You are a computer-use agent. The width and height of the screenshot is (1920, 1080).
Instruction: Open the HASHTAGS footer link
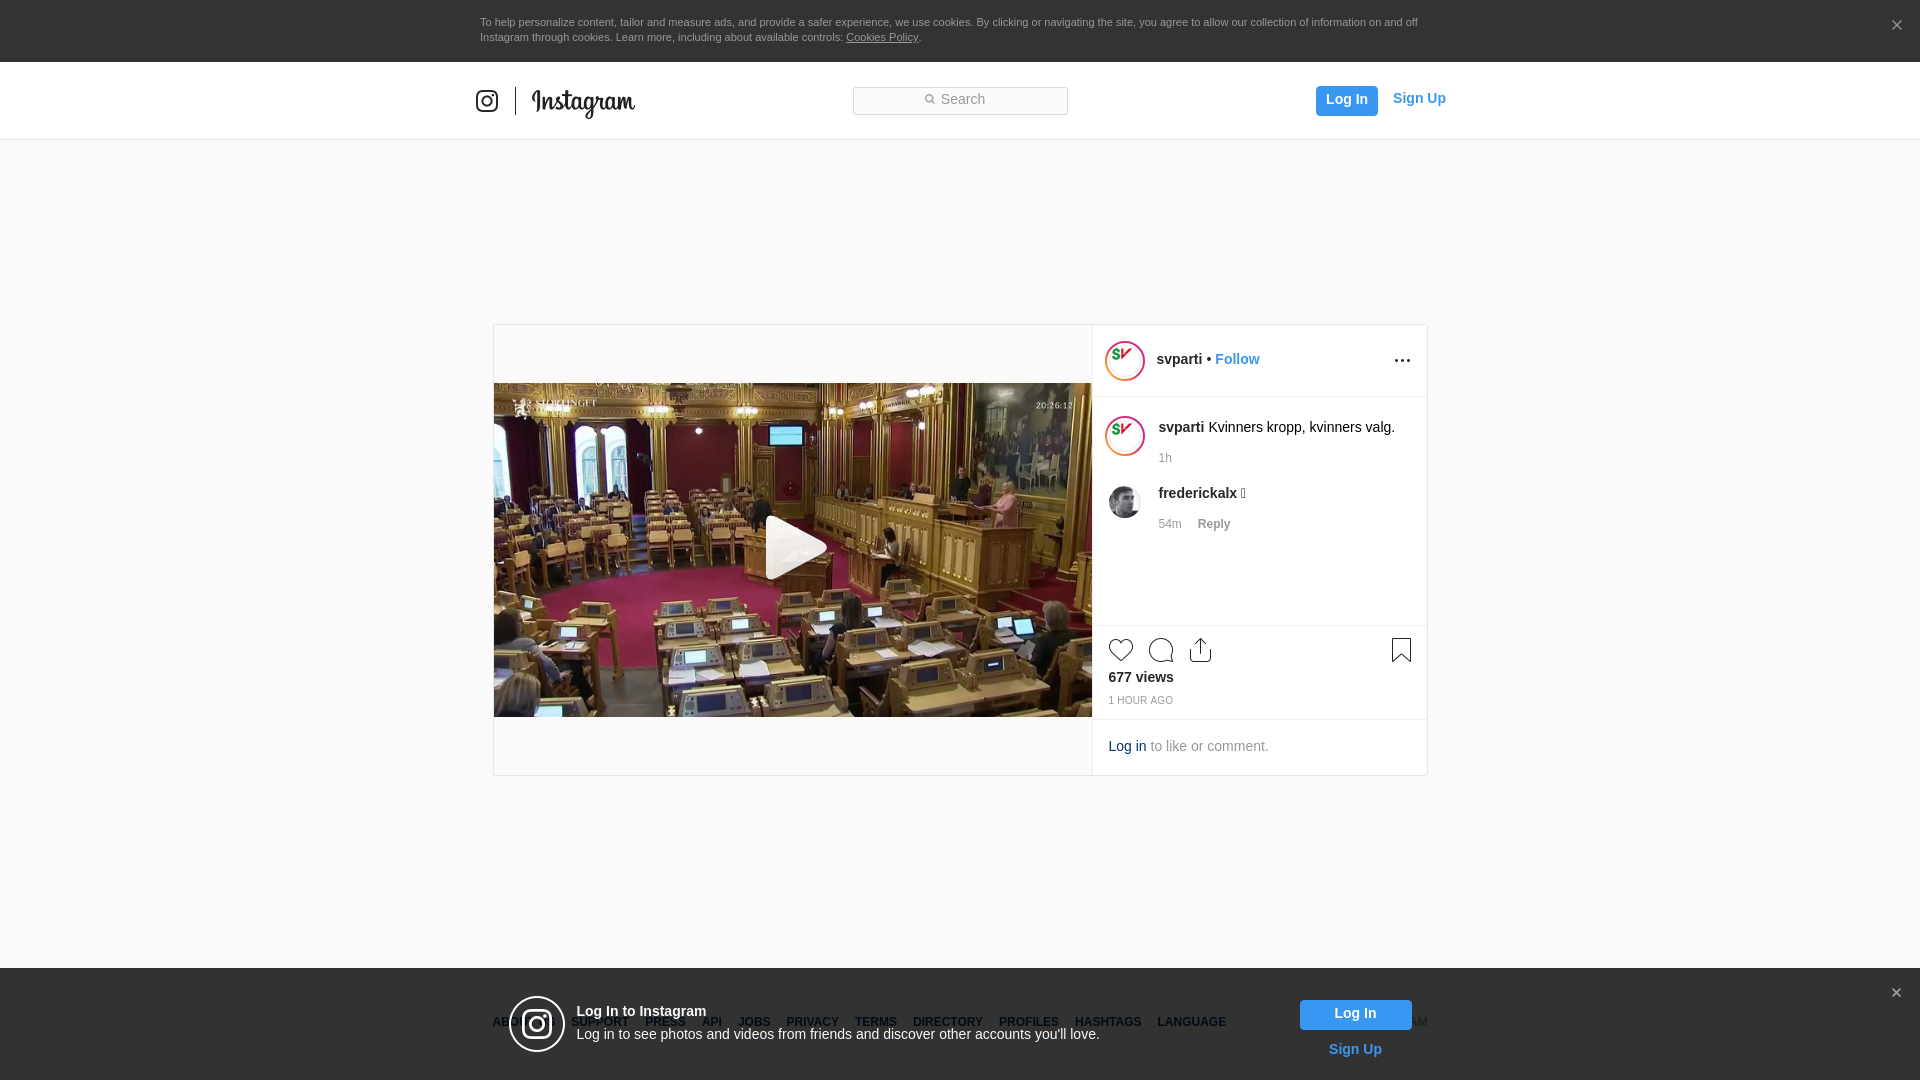tap(1108, 1022)
